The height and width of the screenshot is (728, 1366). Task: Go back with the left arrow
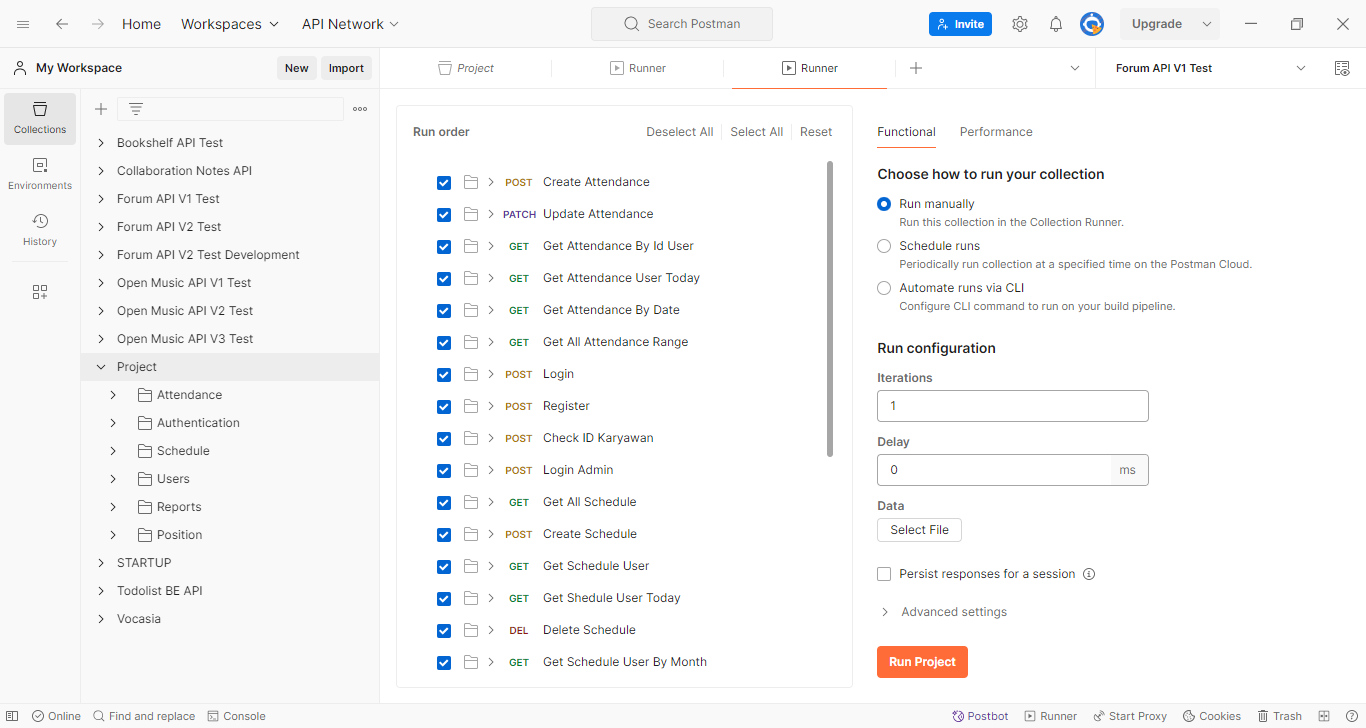62,24
